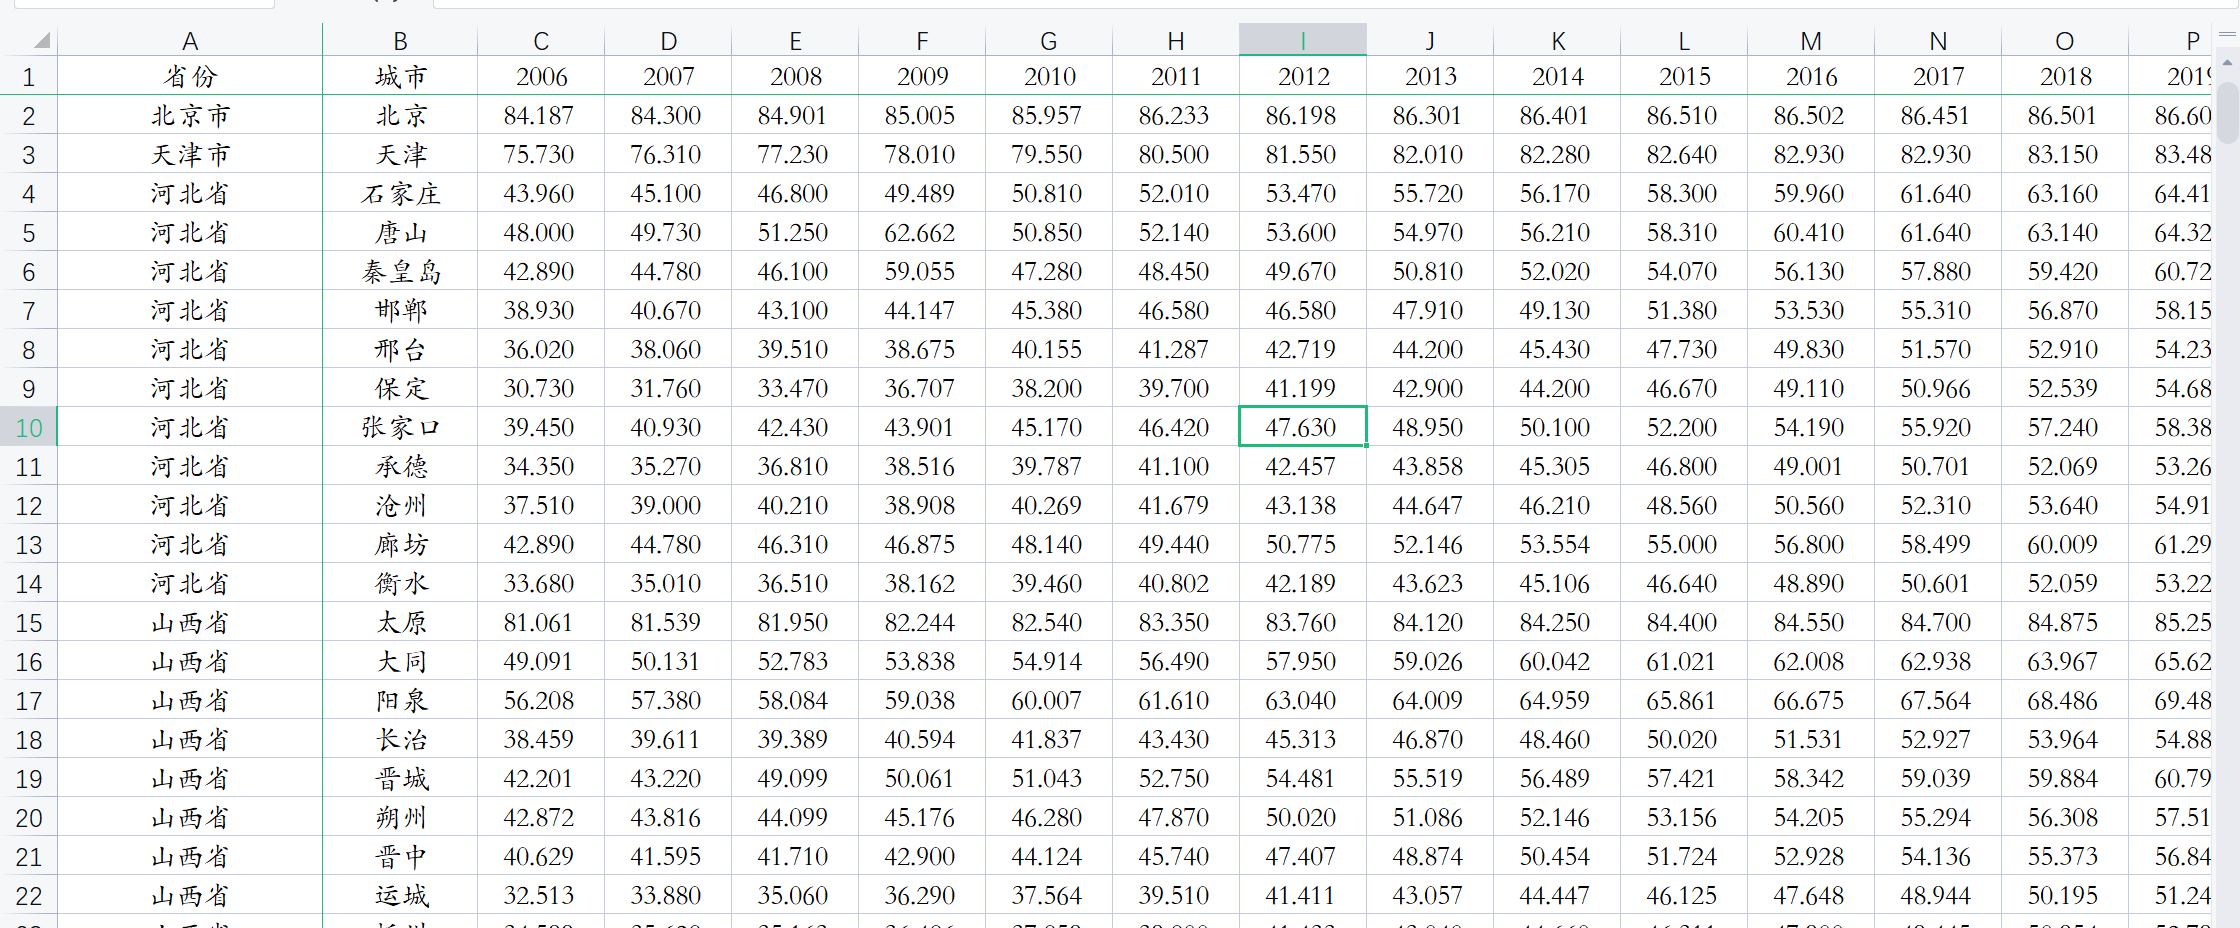Click the cell containing 42.900 in 保定 row
The width and height of the screenshot is (2240, 928).
[1430, 389]
